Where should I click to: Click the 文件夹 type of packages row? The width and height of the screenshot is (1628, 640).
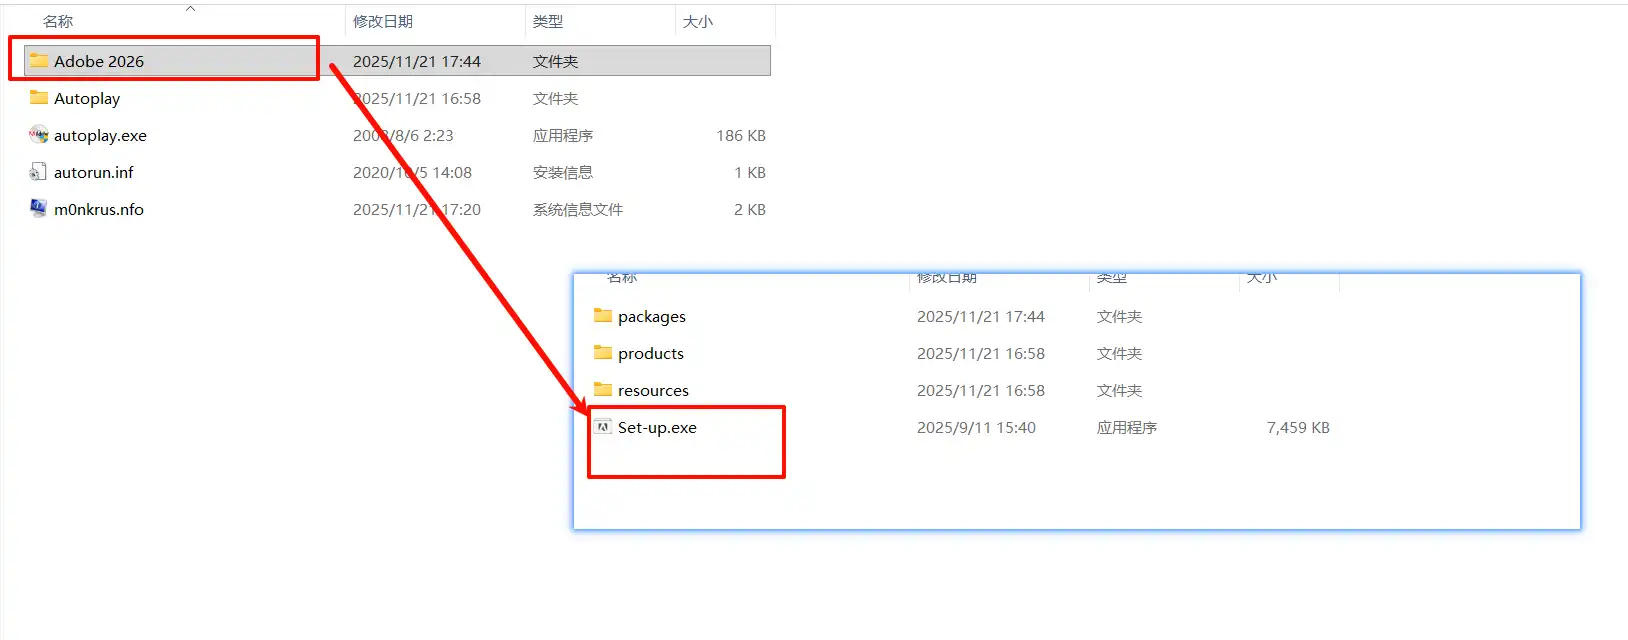click(1120, 316)
